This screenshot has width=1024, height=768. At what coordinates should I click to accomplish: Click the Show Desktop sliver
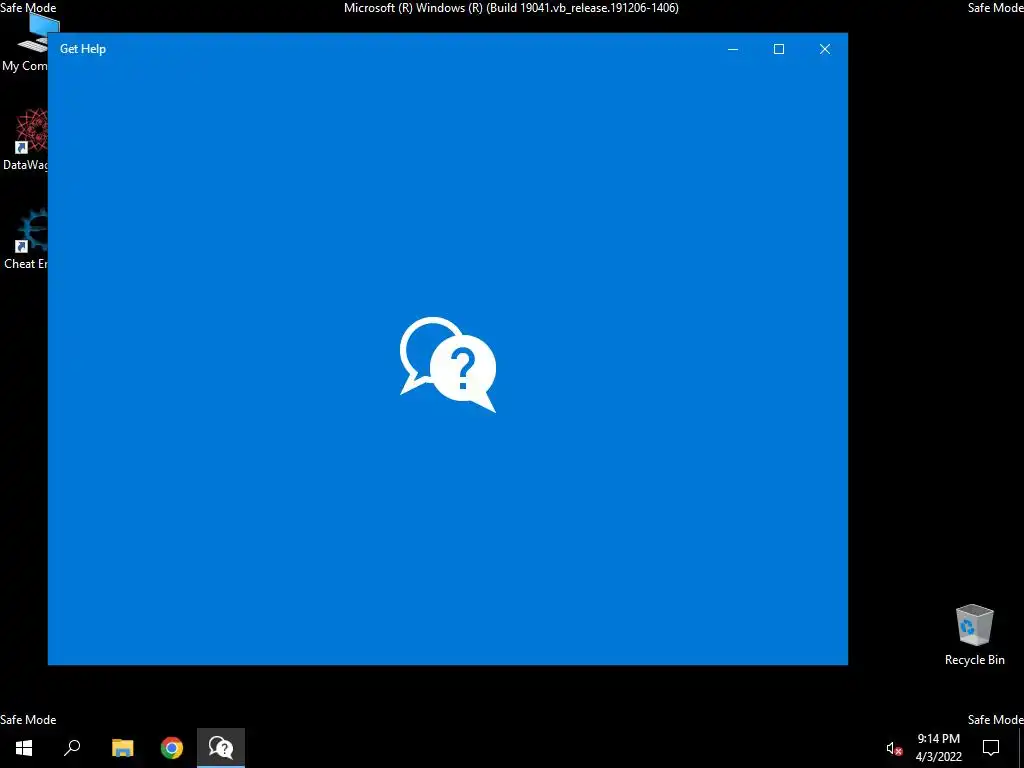tap(1021, 748)
